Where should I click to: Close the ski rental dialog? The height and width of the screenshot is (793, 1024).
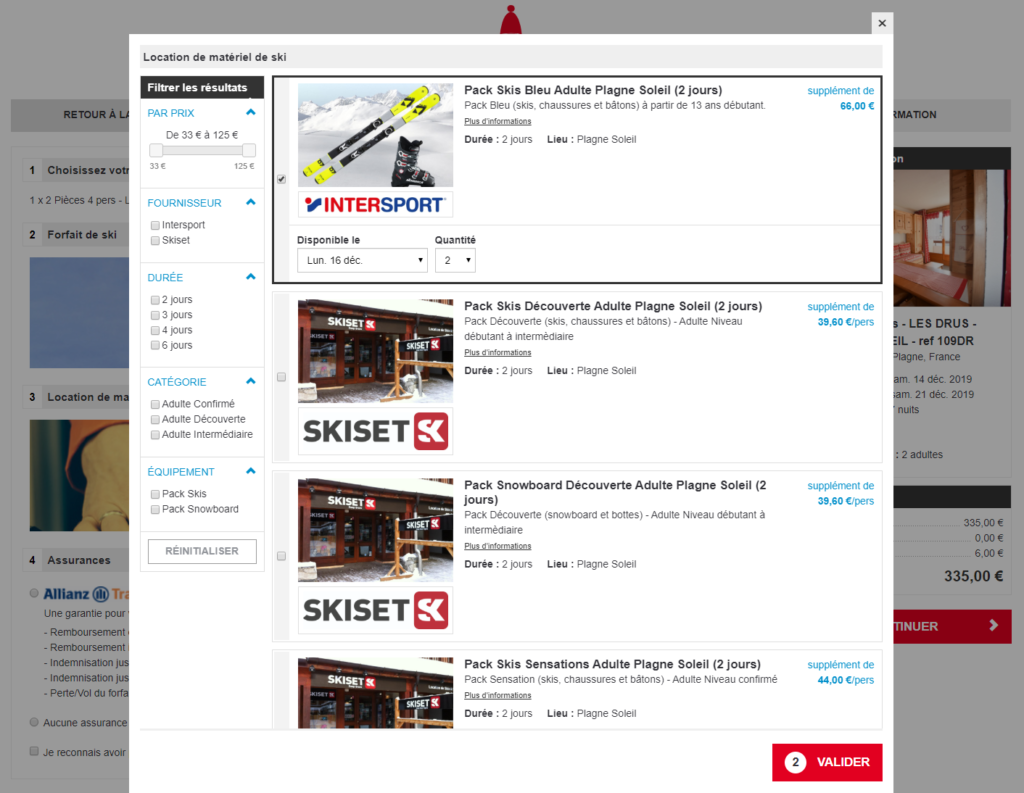[881, 23]
